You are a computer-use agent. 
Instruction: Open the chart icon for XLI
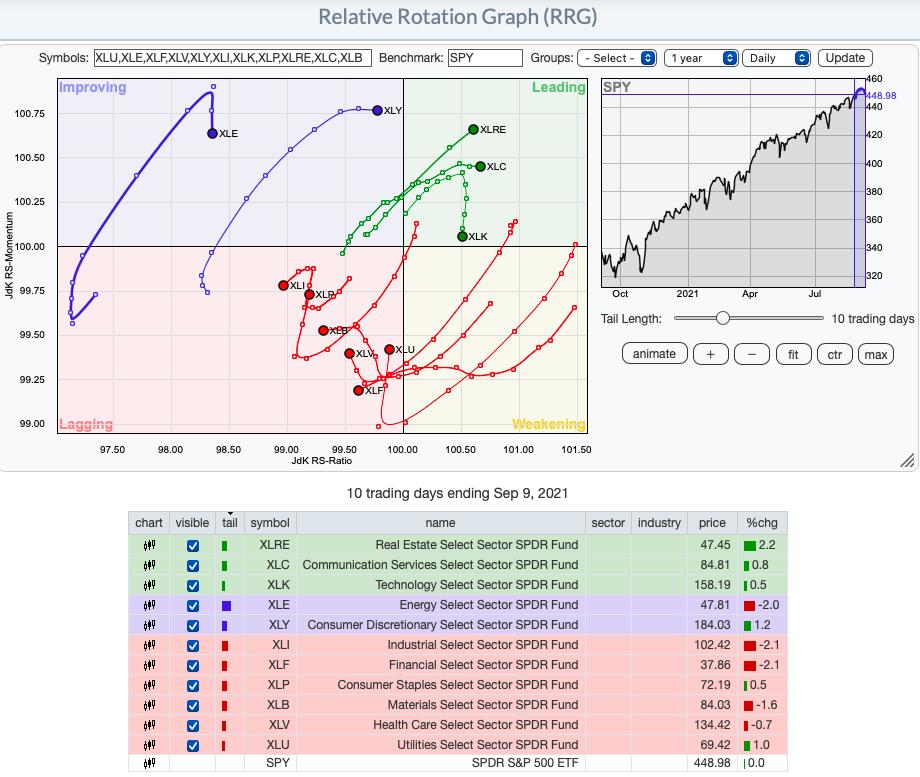[149, 645]
